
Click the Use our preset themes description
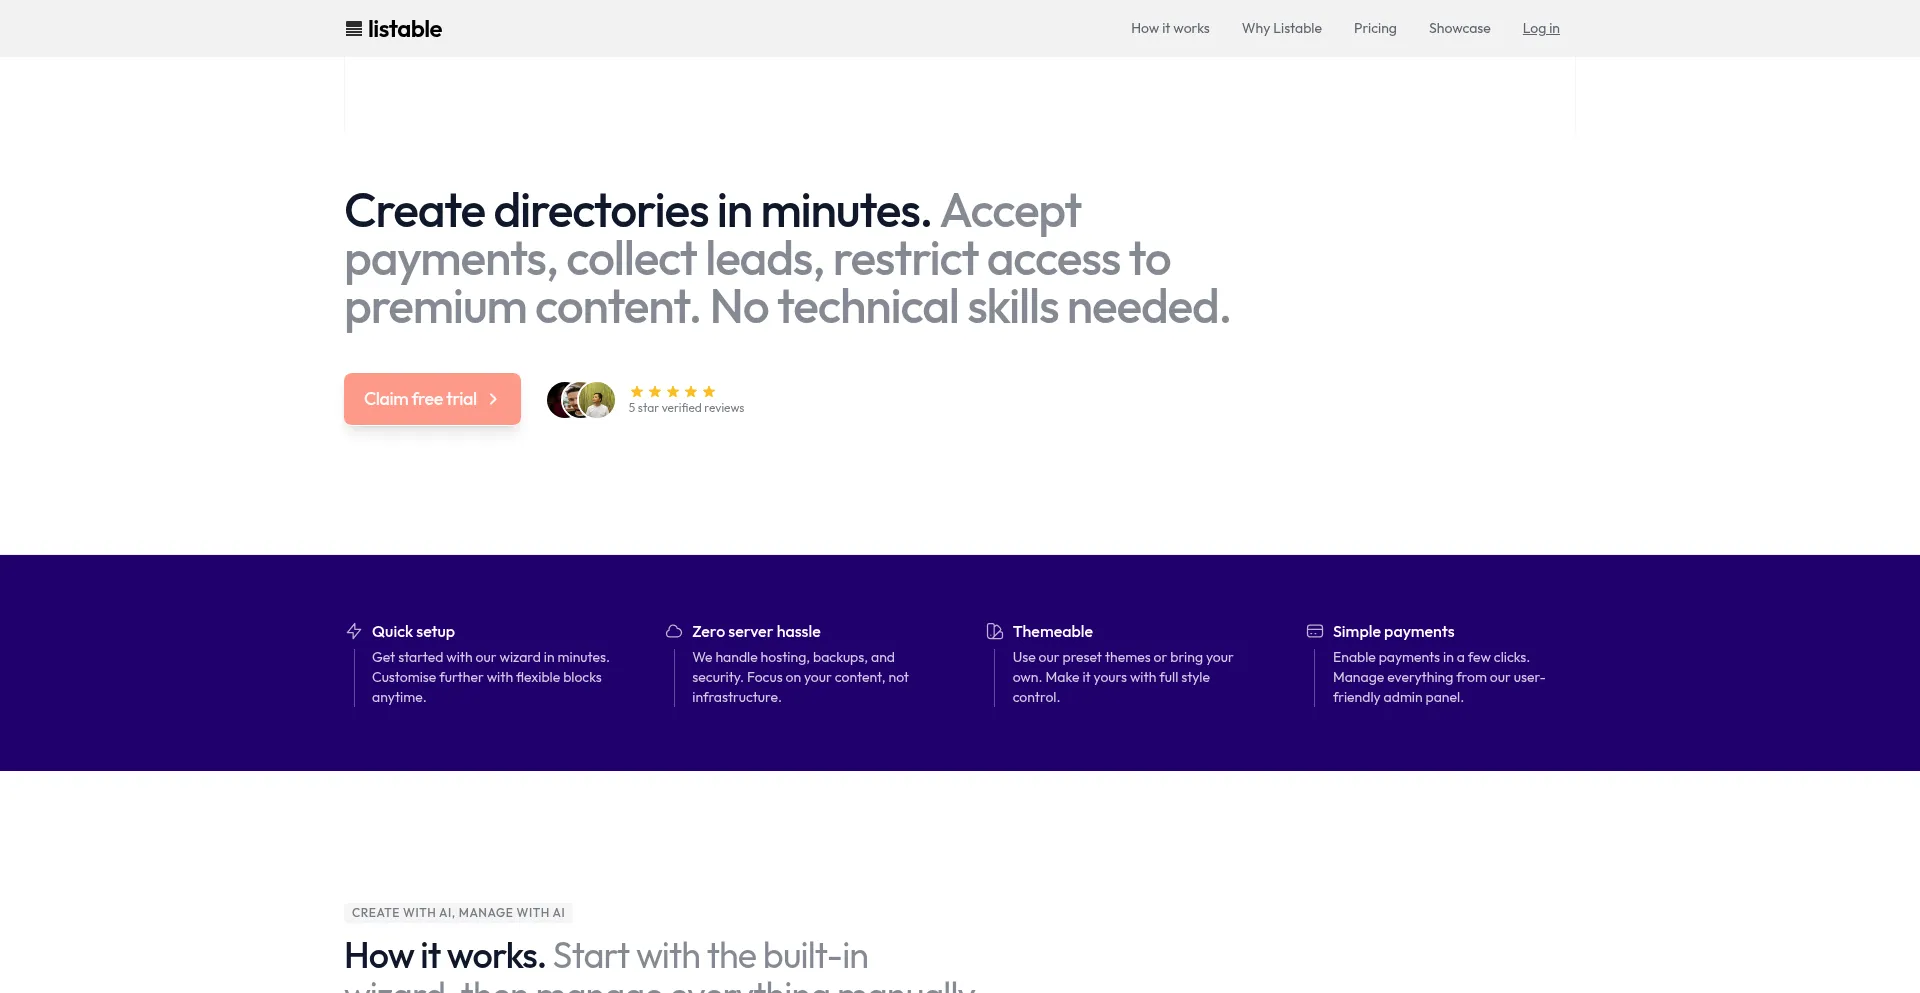pyautogui.click(x=1122, y=677)
